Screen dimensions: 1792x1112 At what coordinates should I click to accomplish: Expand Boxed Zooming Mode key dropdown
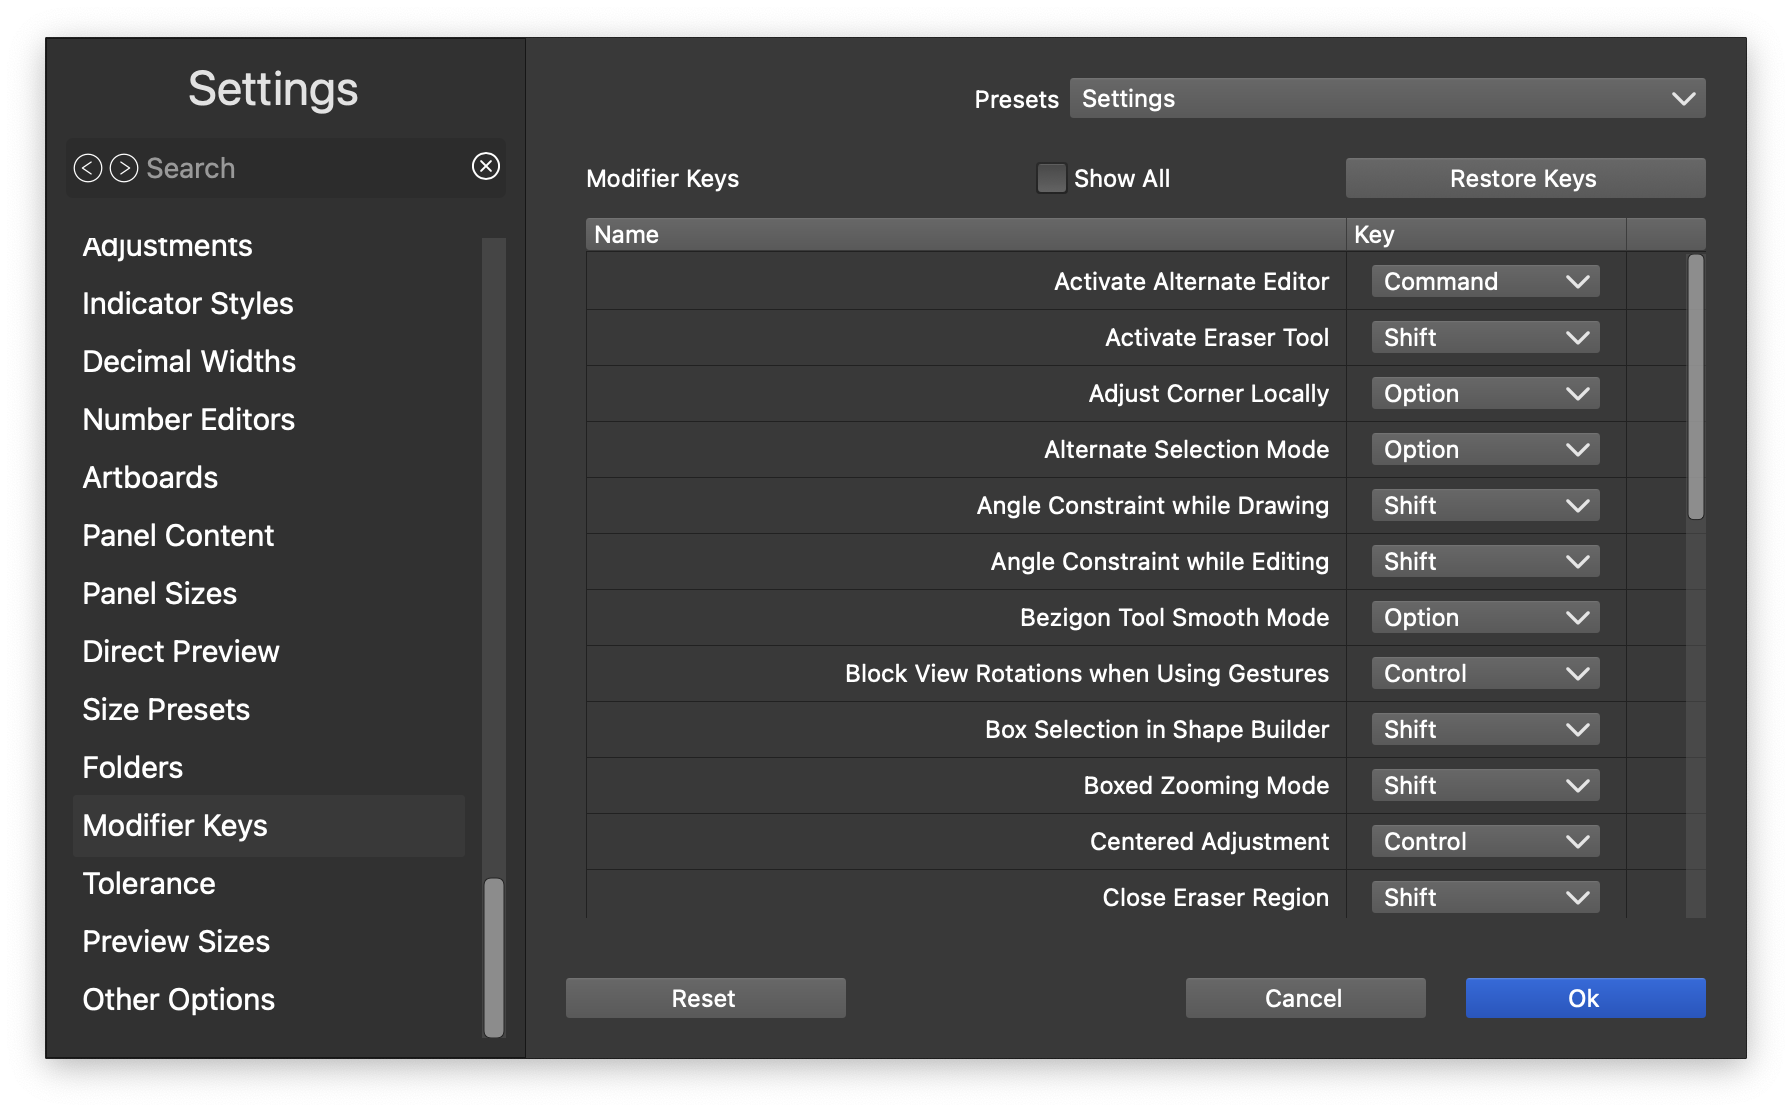[x=1485, y=786]
